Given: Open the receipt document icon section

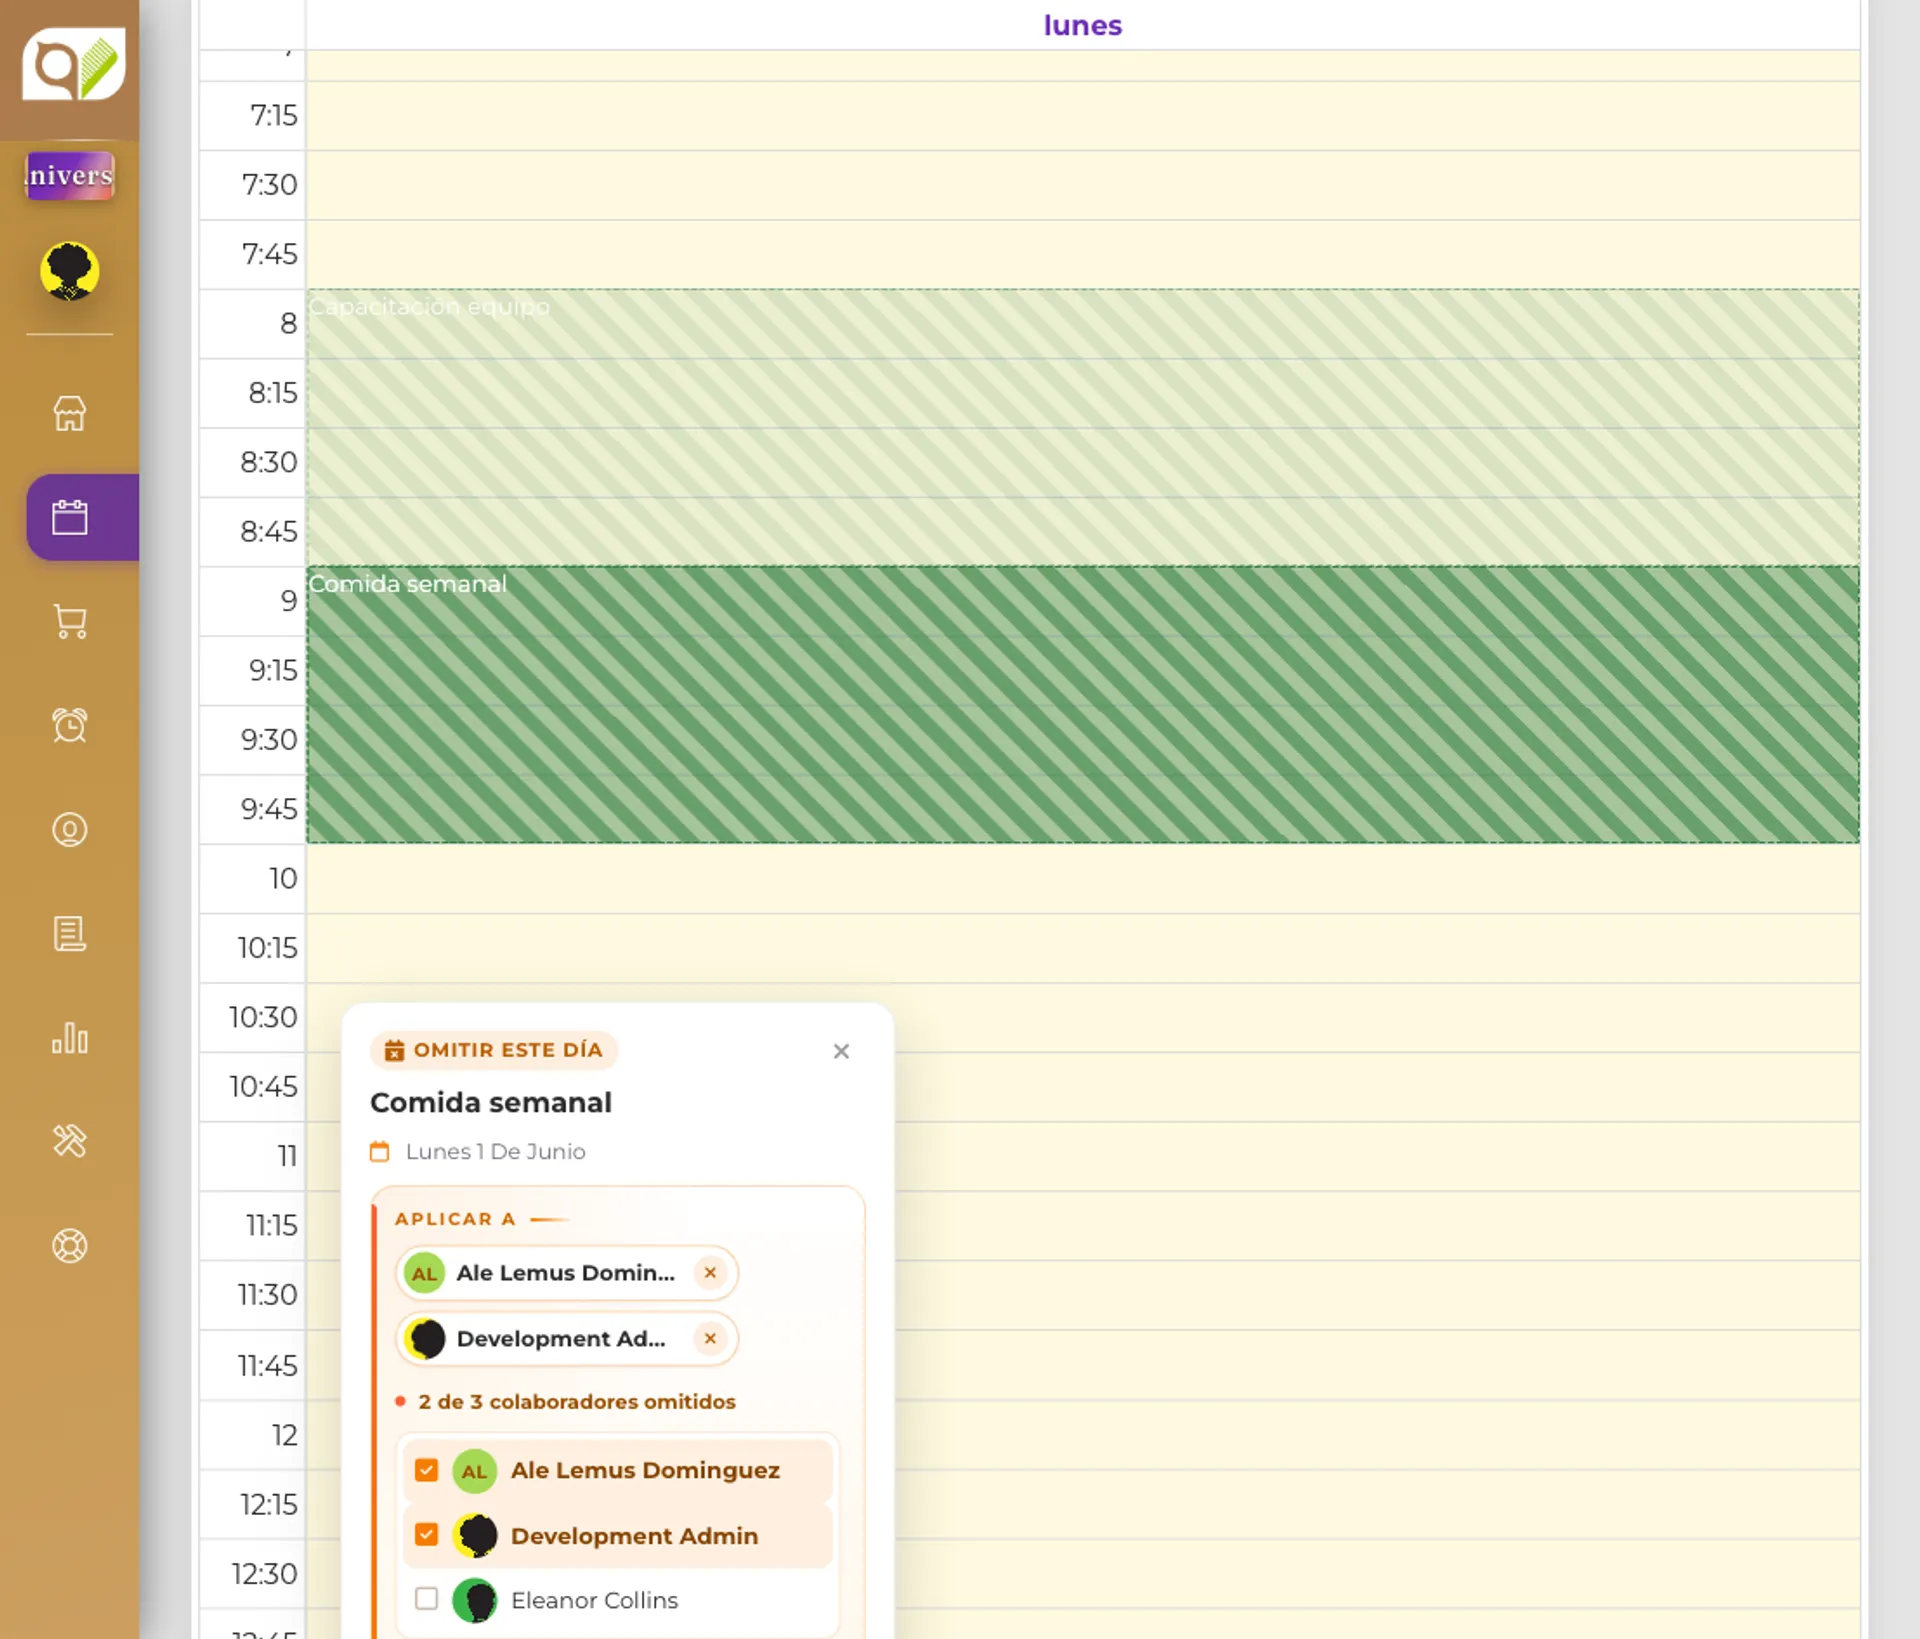Looking at the screenshot, I should tap(69, 933).
